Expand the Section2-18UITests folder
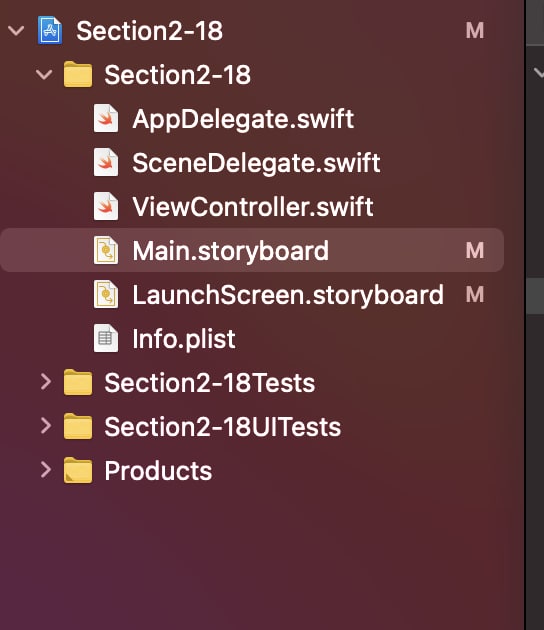The image size is (544, 630). click(46, 426)
